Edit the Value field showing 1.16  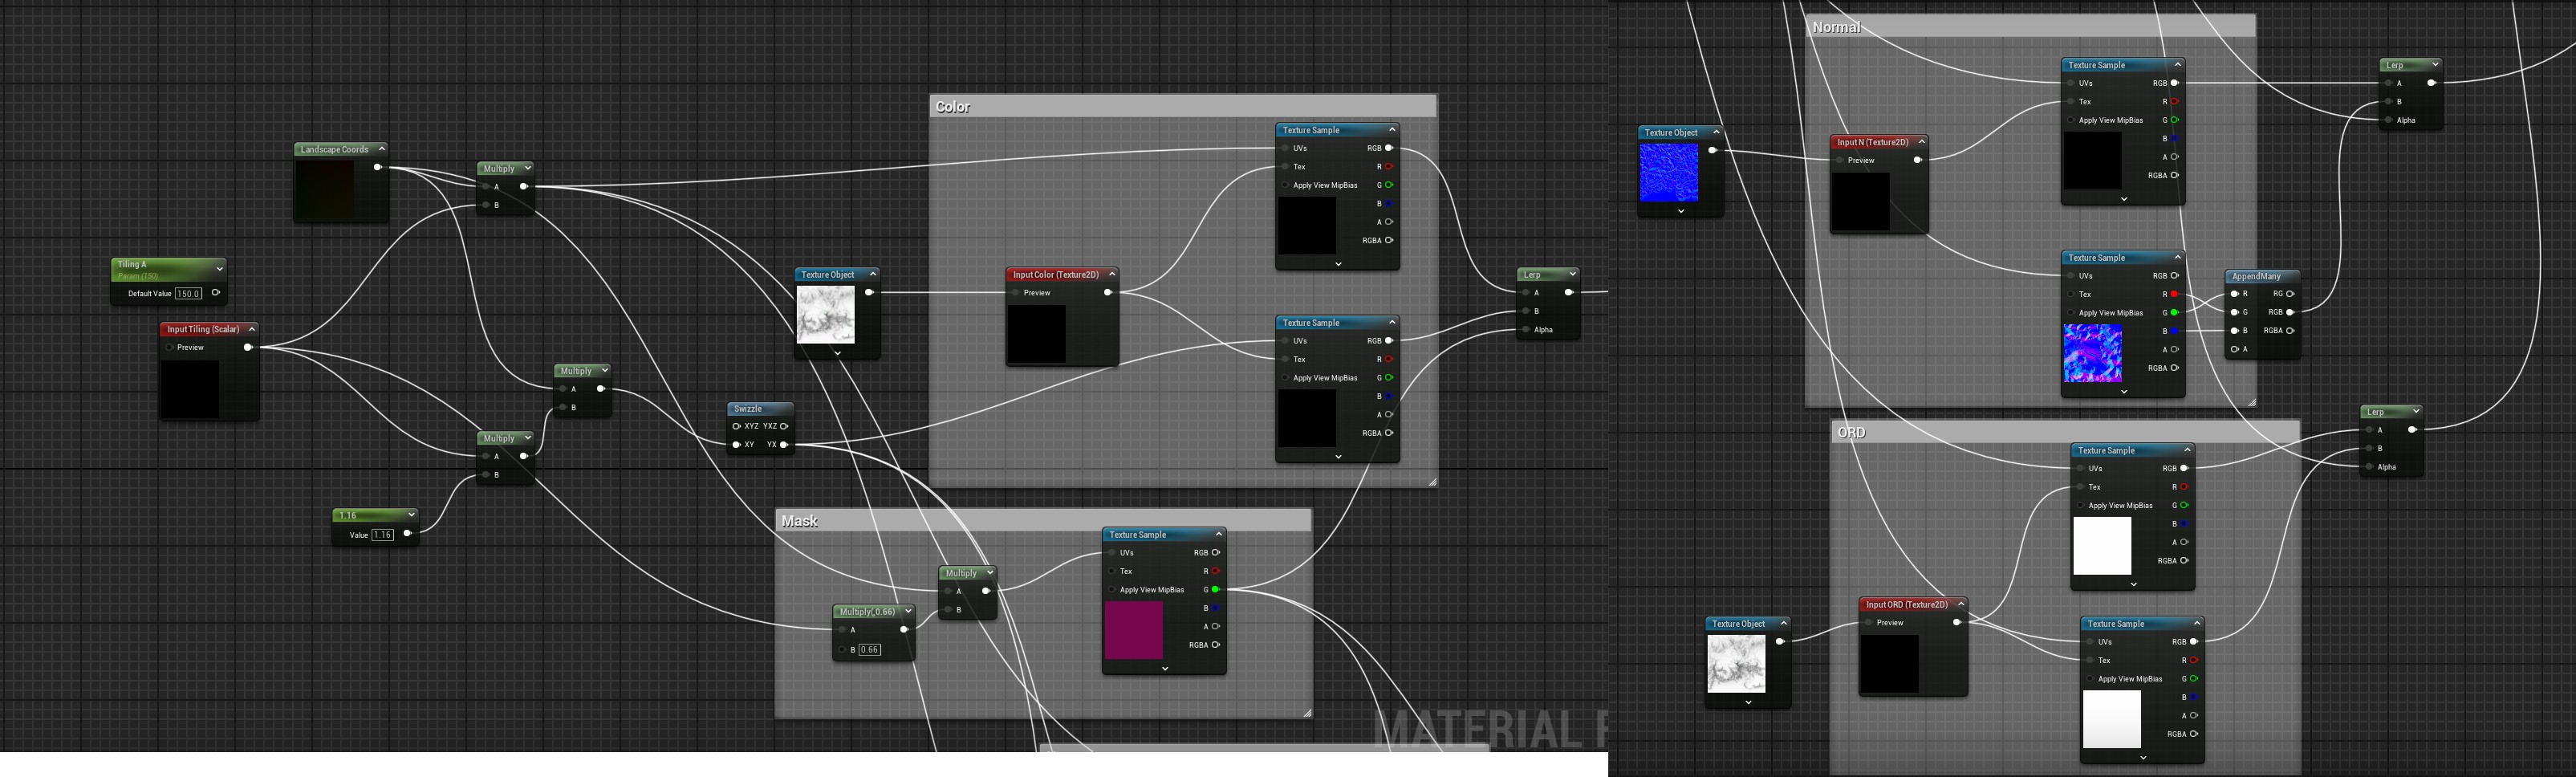(x=381, y=534)
